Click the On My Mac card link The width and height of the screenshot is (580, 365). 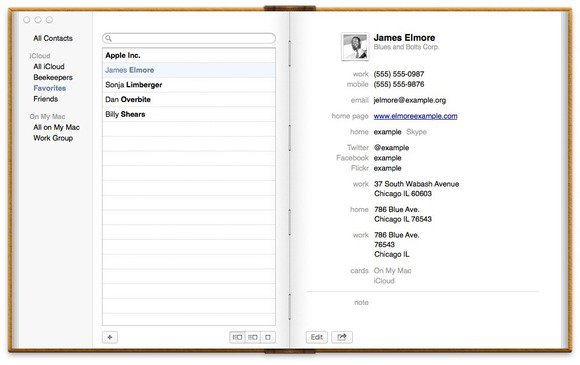(x=392, y=271)
